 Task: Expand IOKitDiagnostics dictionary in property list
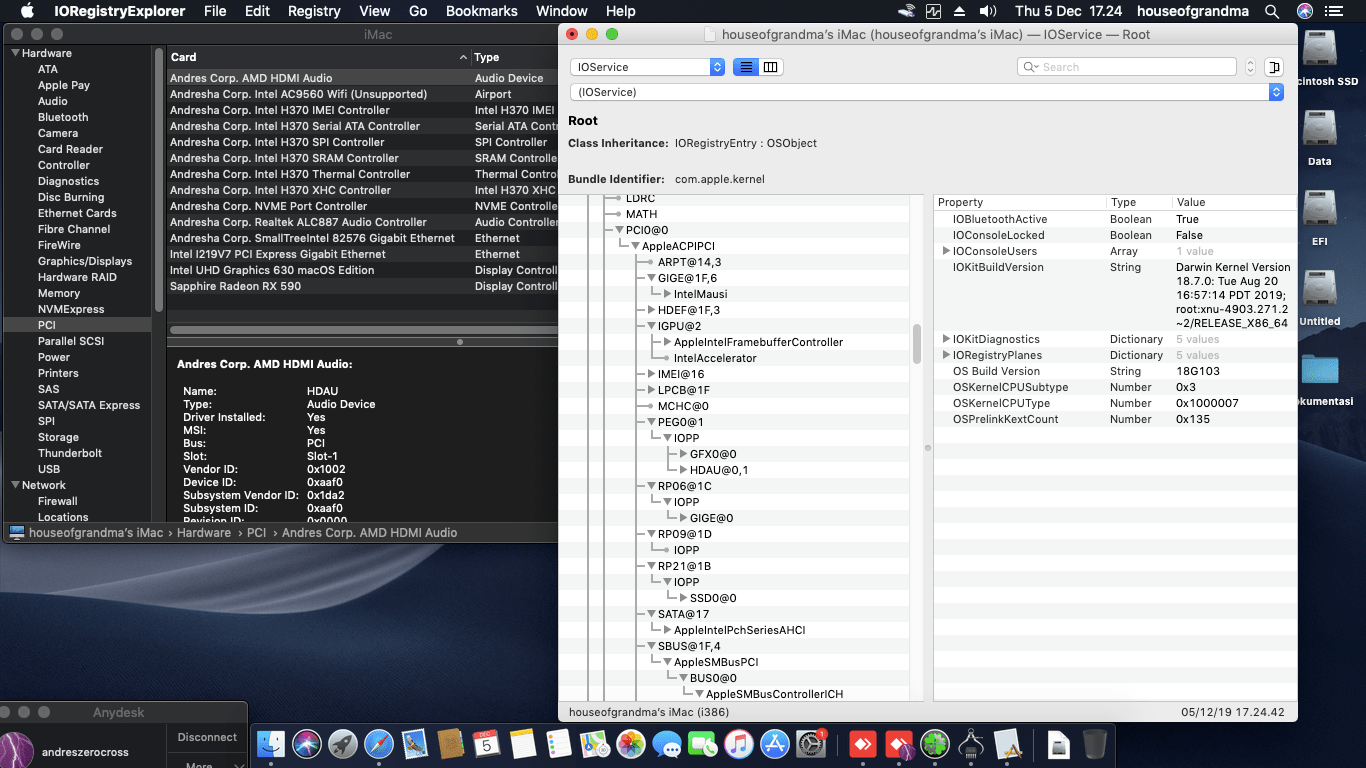pyautogui.click(x=946, y=339)
